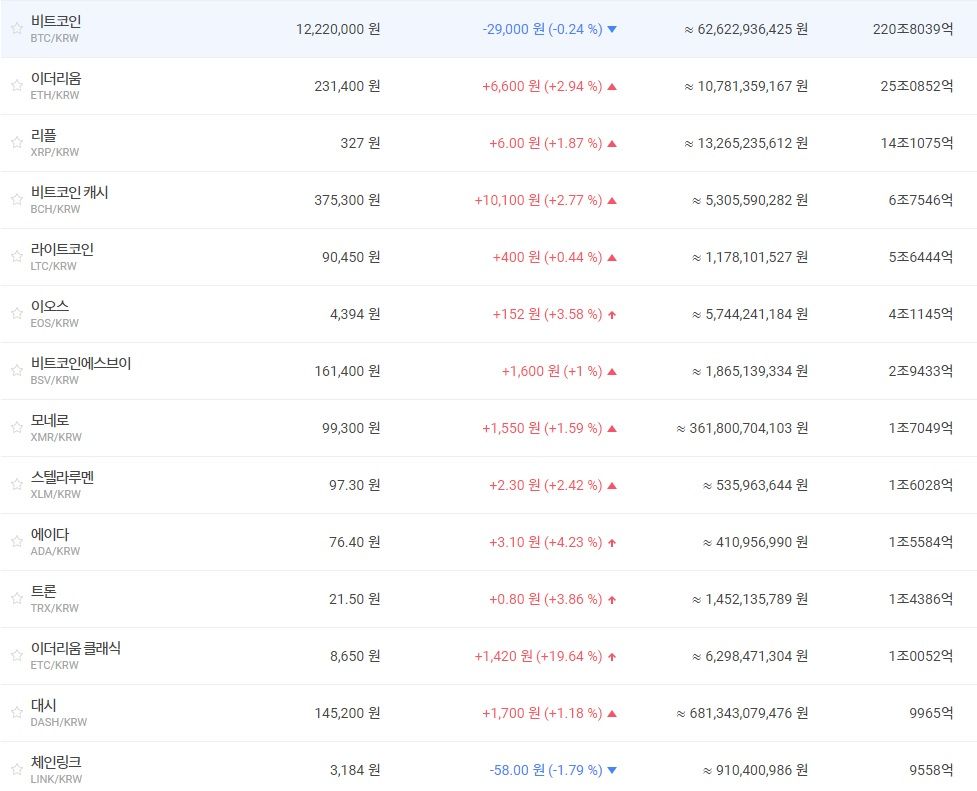Mark Ripple XRP/KRW as favorite

pos(16,143)
